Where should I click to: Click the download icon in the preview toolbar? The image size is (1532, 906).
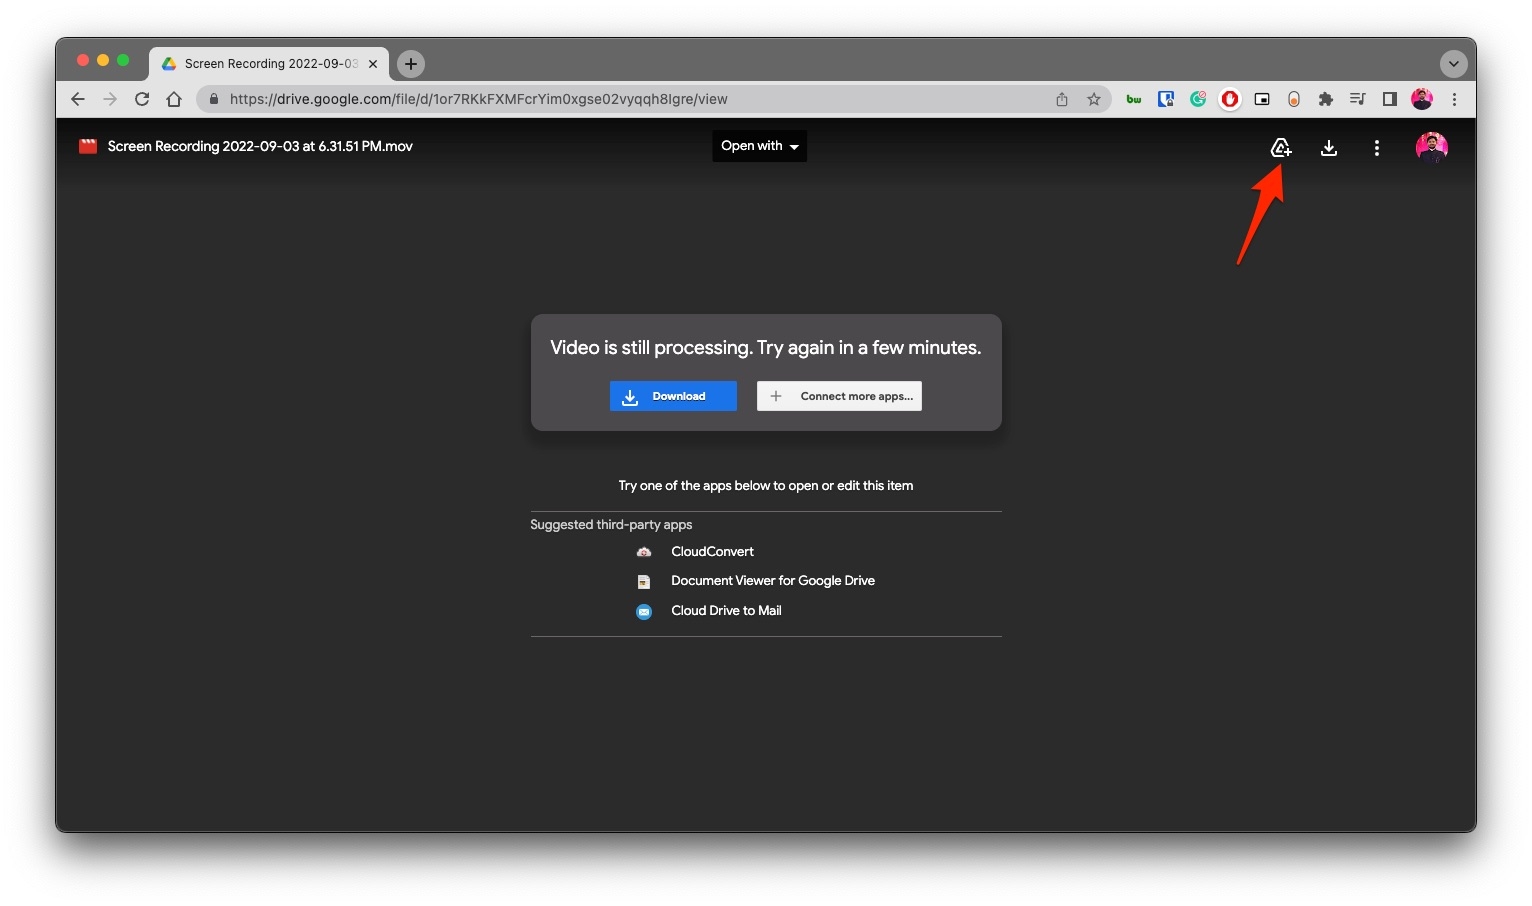pos(1328,147)
